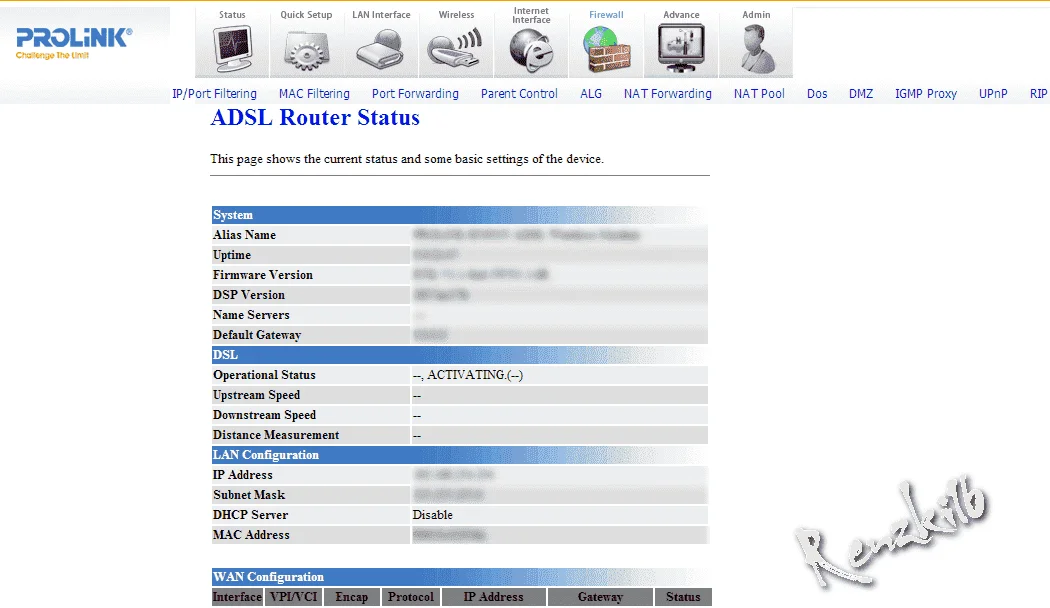Viewport: 1050px width, 608px height.
Task: Click the MAC Address row label
Action: [x=251, y=535]
